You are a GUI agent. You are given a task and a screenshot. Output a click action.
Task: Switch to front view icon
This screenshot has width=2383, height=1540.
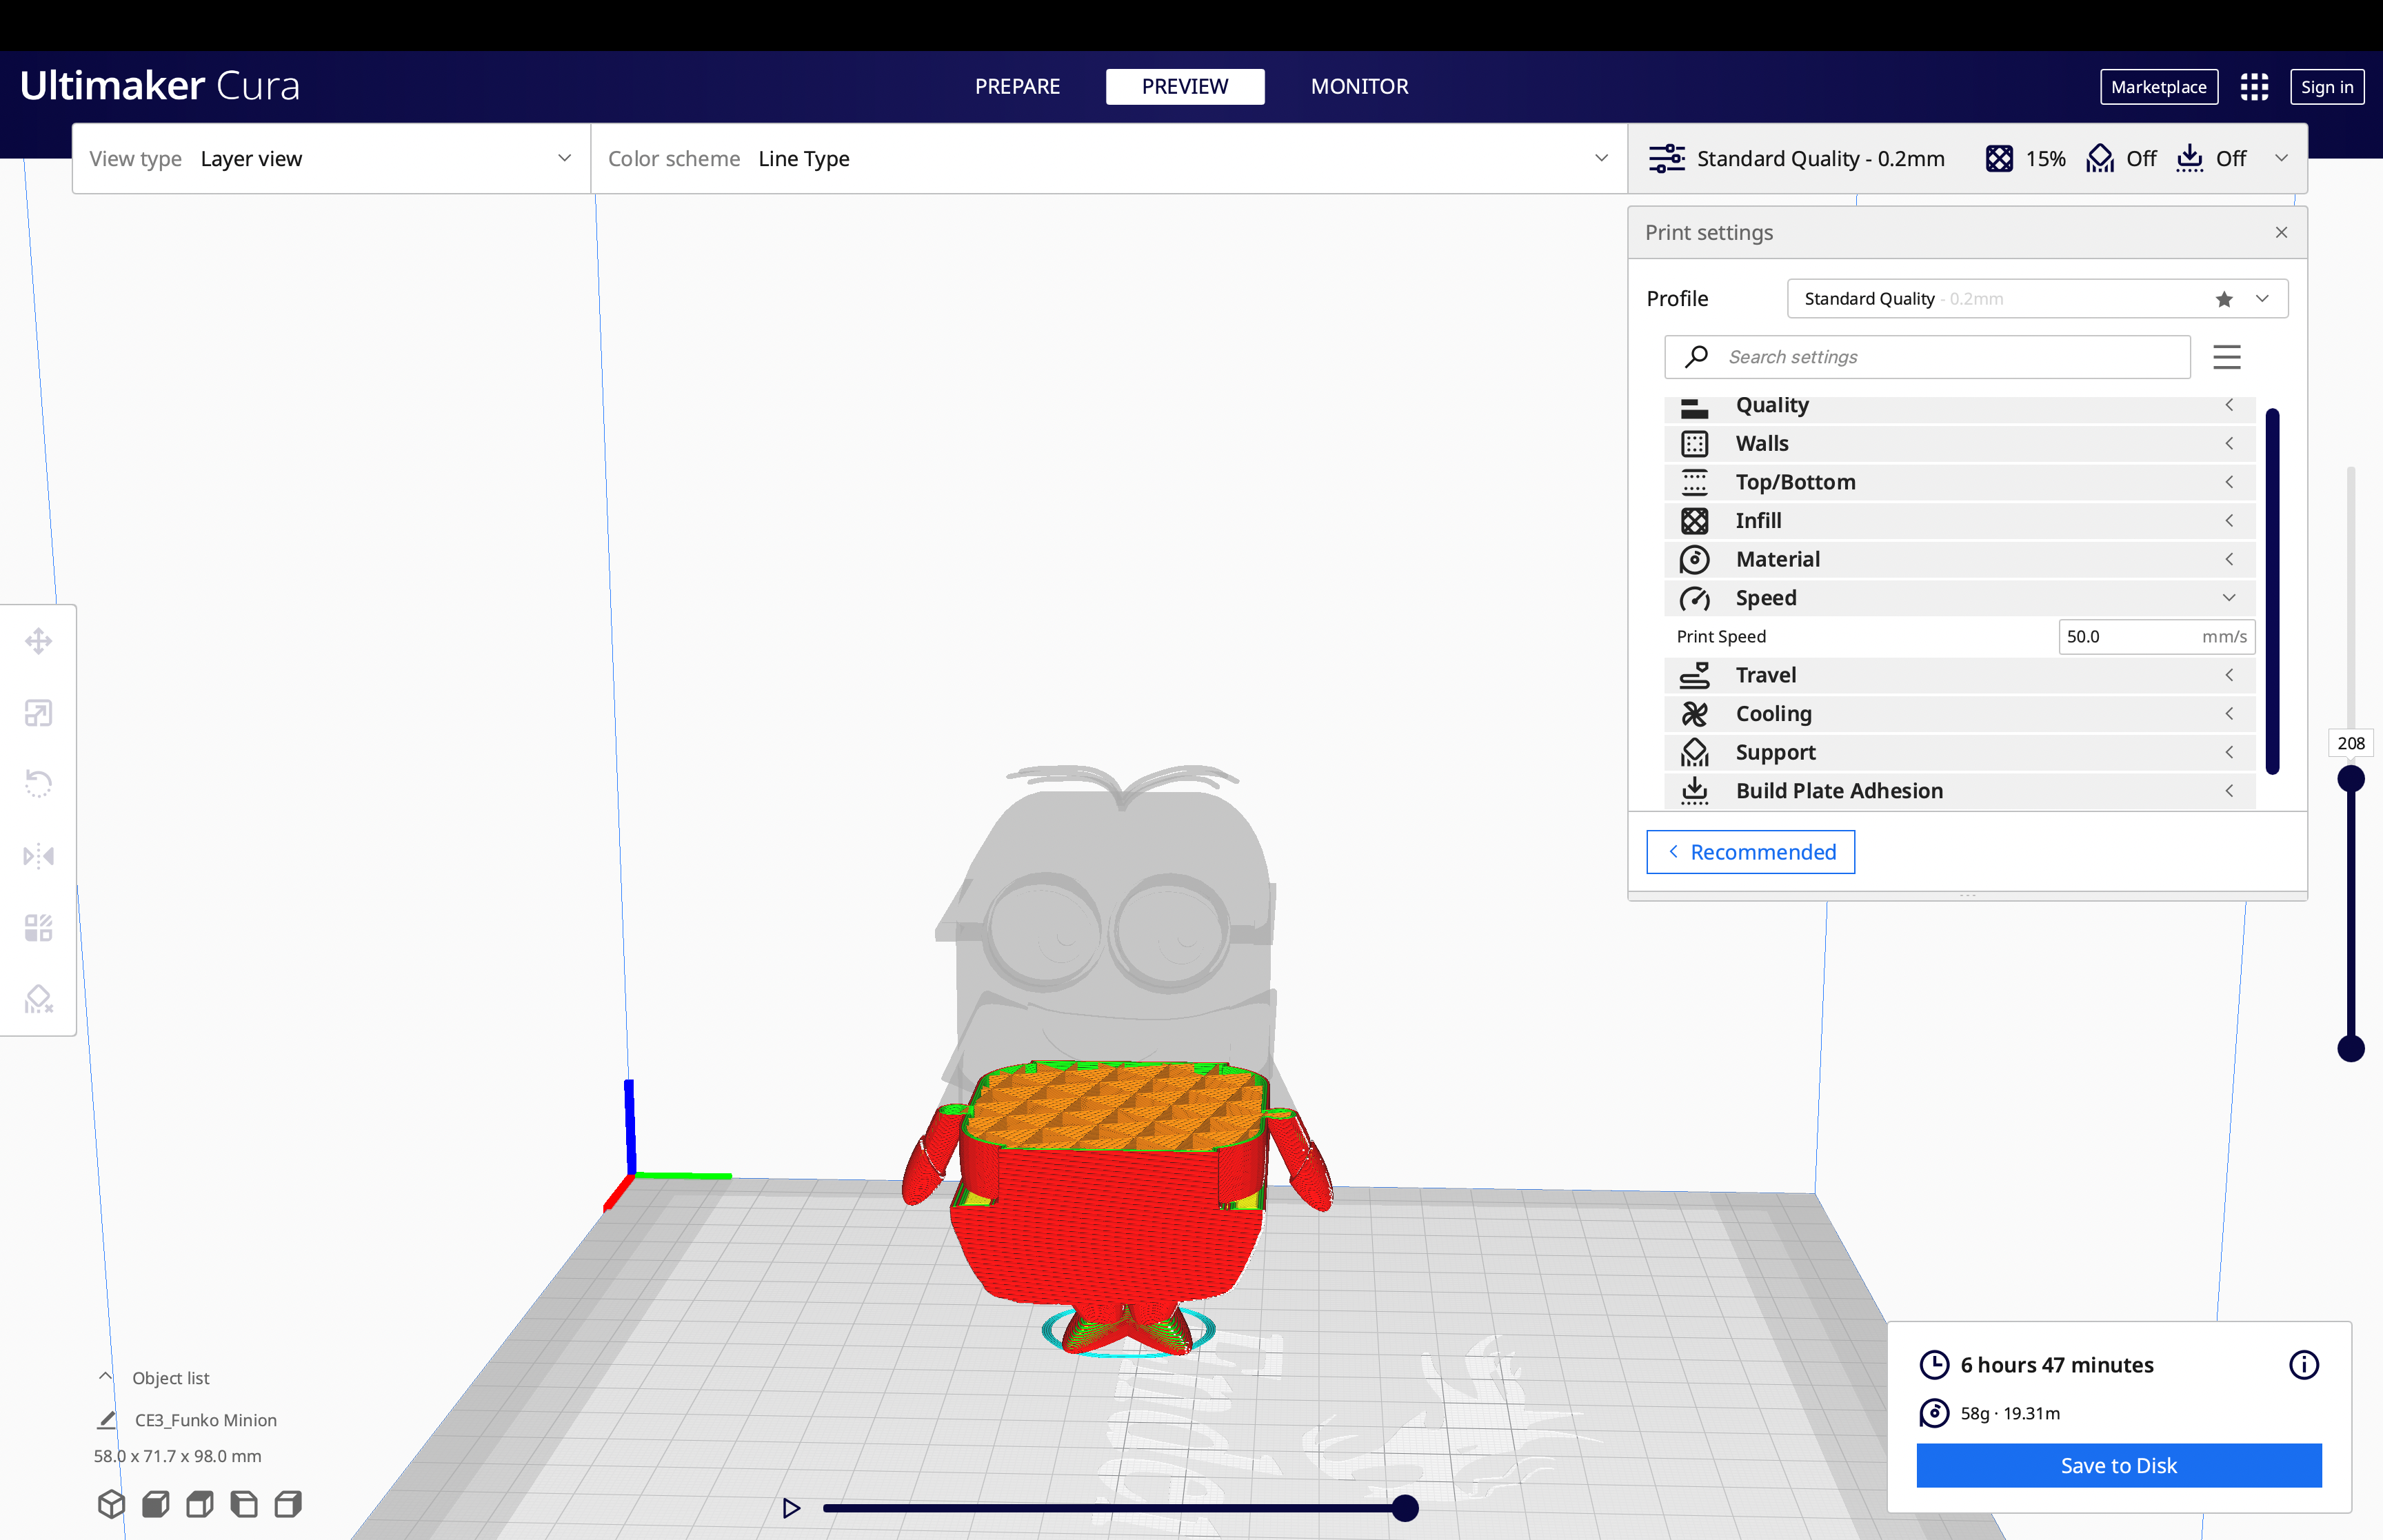coord(156,1504)
